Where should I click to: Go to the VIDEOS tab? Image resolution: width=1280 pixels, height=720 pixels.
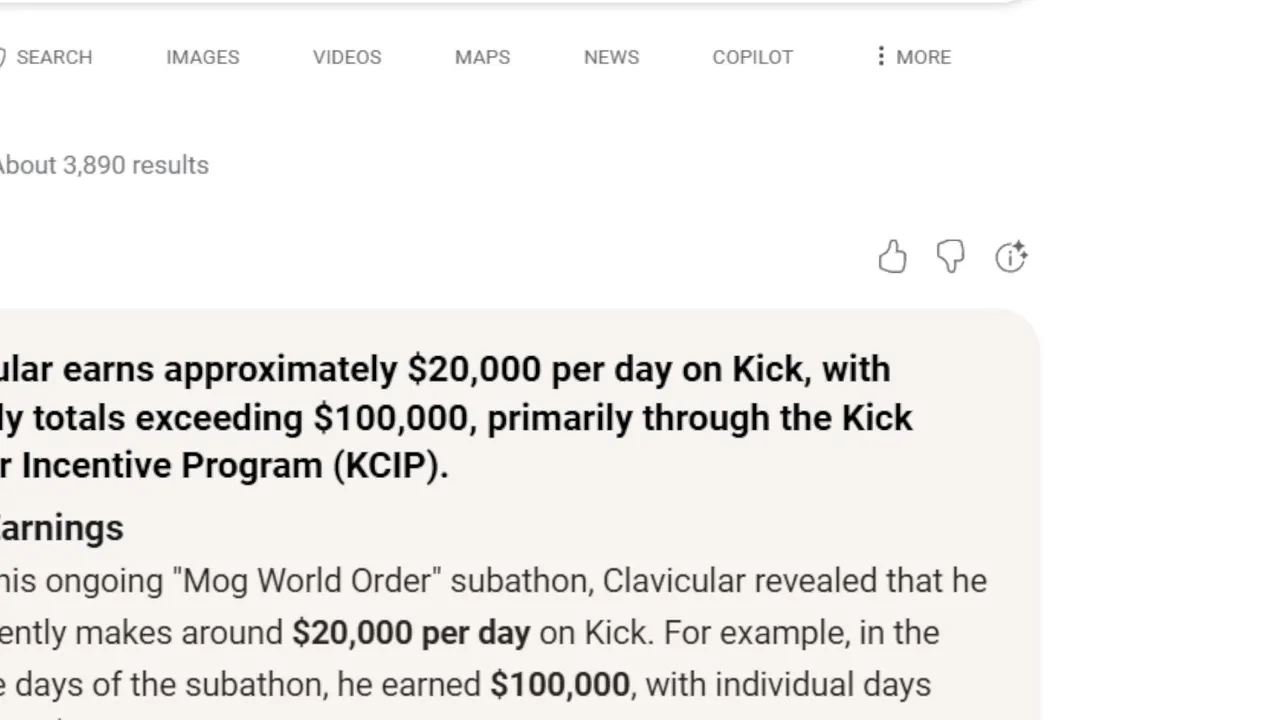(347, 57)
